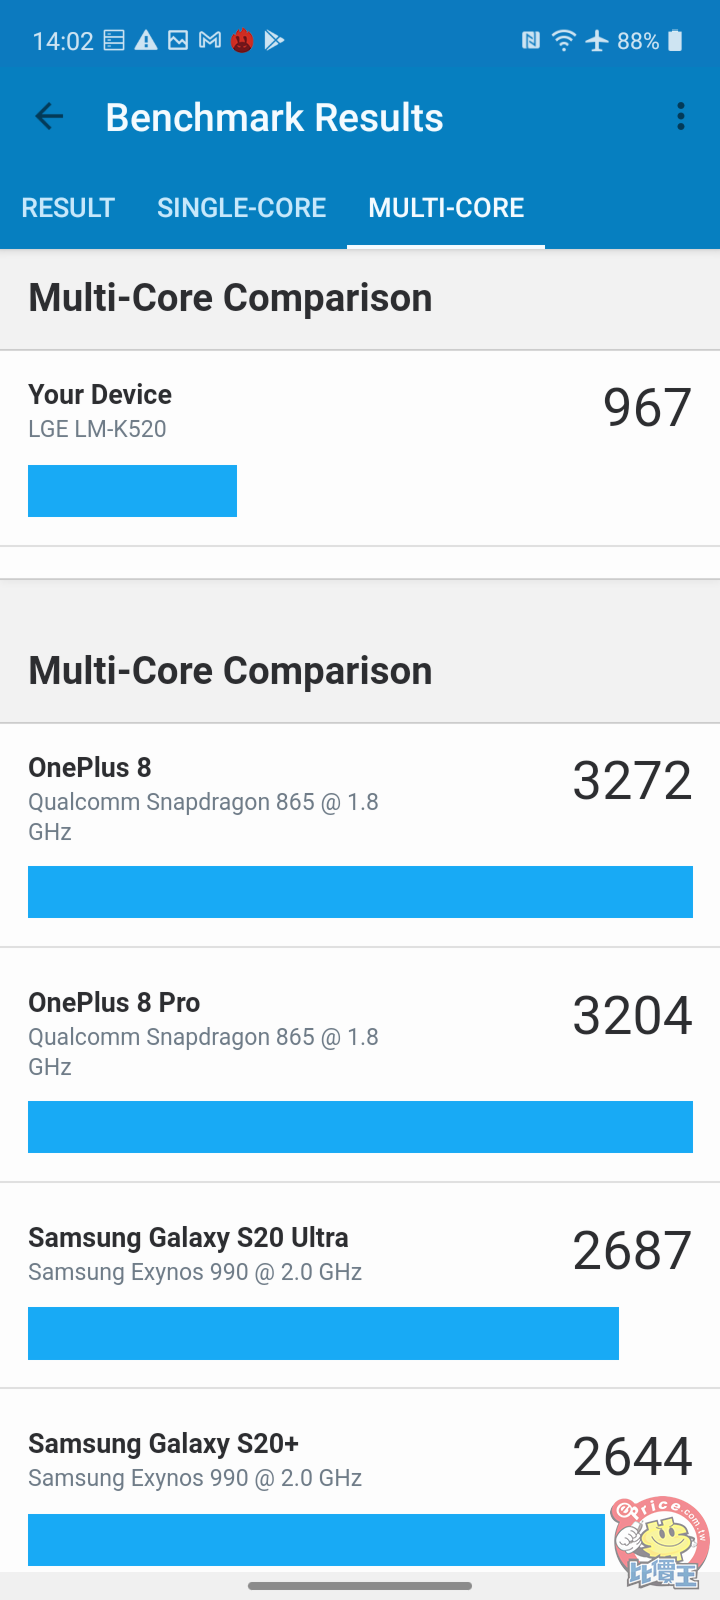Tap the Gmail notification icon
Image resolution: width=720 pixels, height=1600 pixels.
210,40
